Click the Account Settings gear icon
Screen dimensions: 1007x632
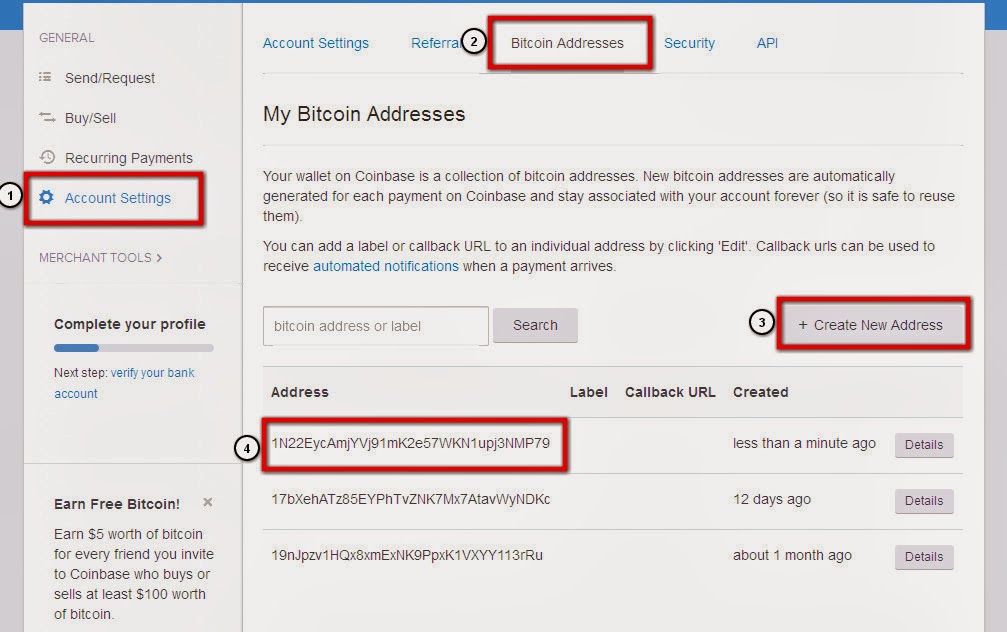point(46,197)
